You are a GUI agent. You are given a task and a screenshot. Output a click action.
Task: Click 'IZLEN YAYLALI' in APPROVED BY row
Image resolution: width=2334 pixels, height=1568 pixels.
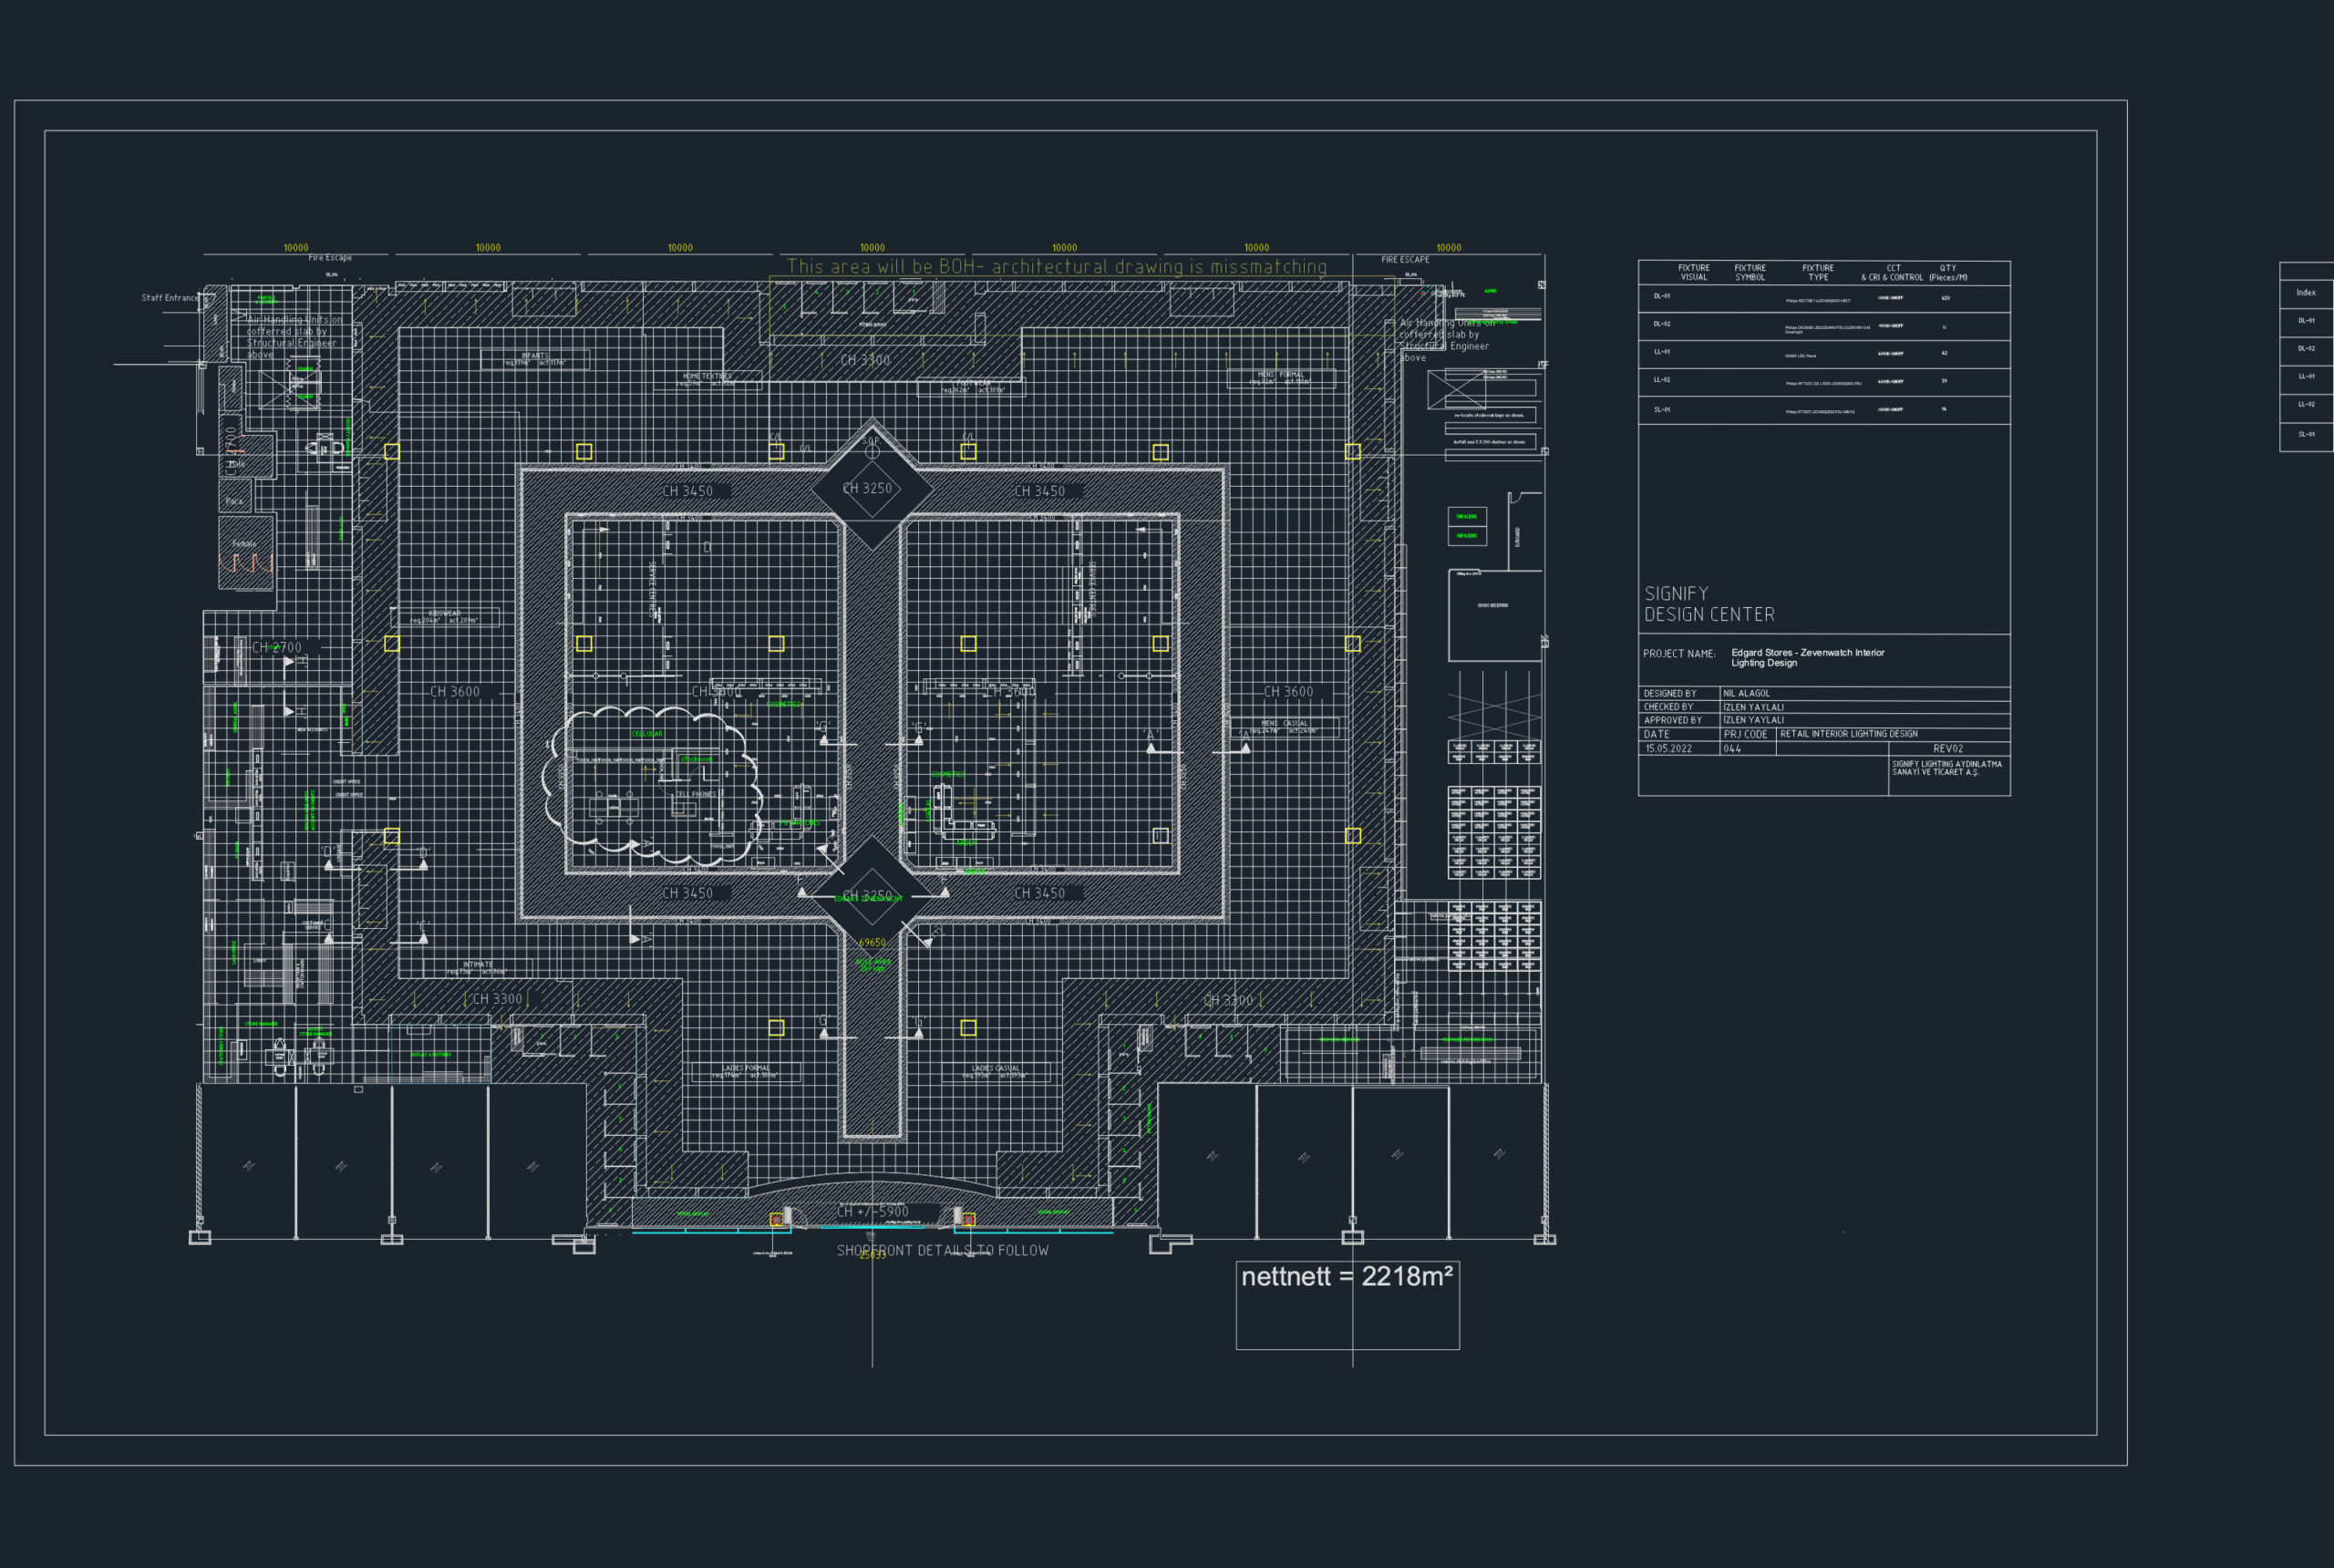[x=1753, y=720]
